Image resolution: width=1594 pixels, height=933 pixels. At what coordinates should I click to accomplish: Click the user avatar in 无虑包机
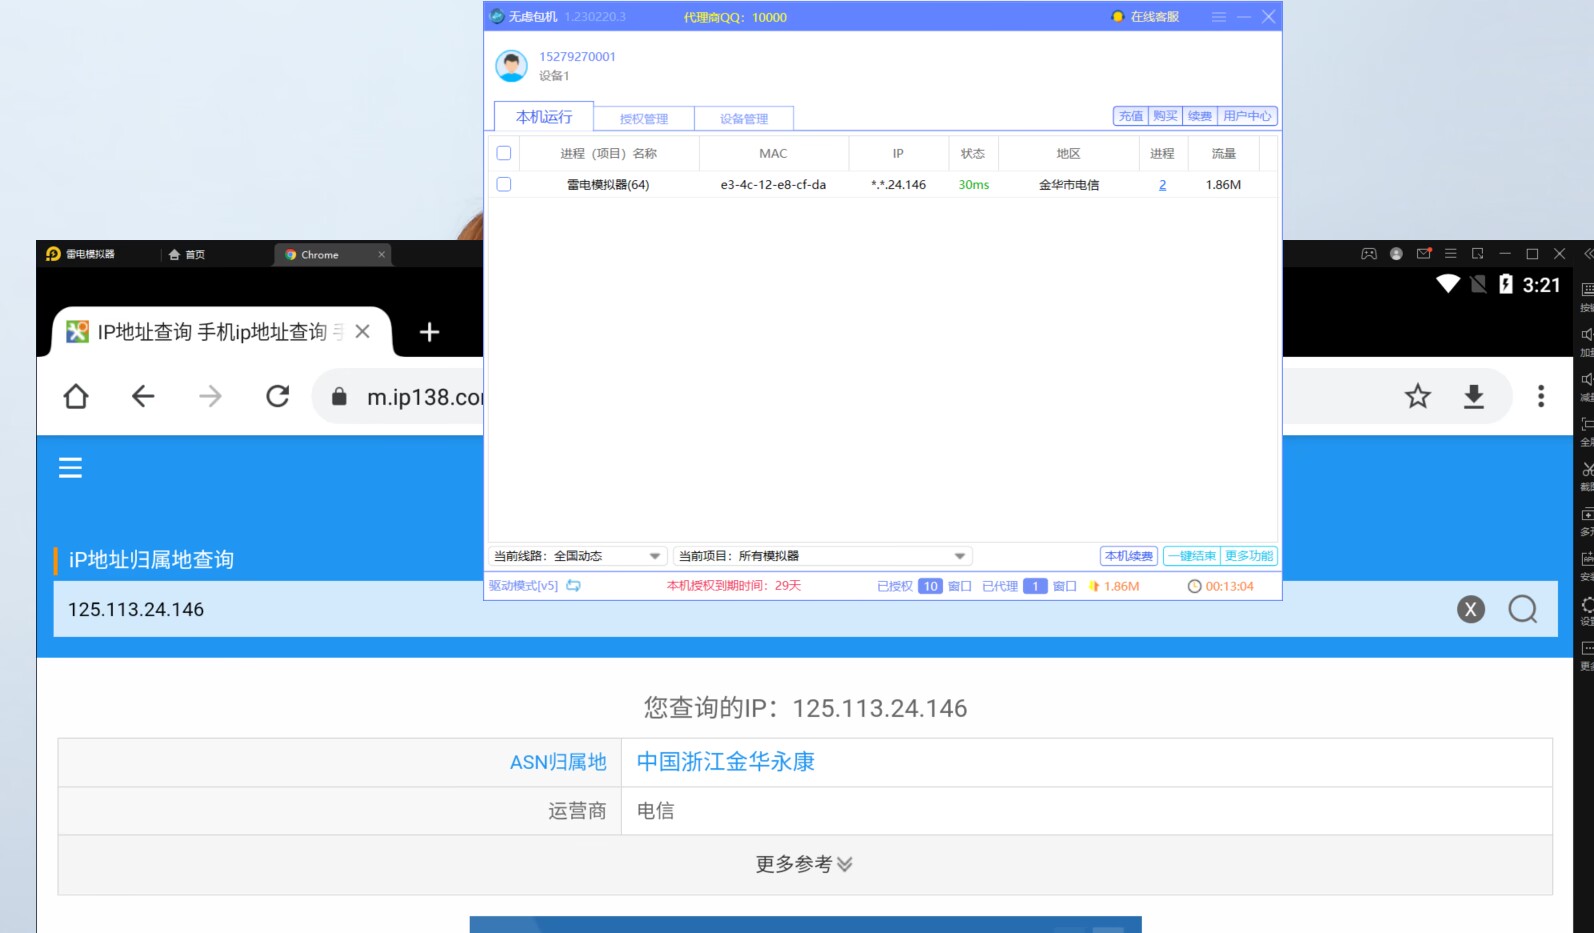click(x=512, y=65)
